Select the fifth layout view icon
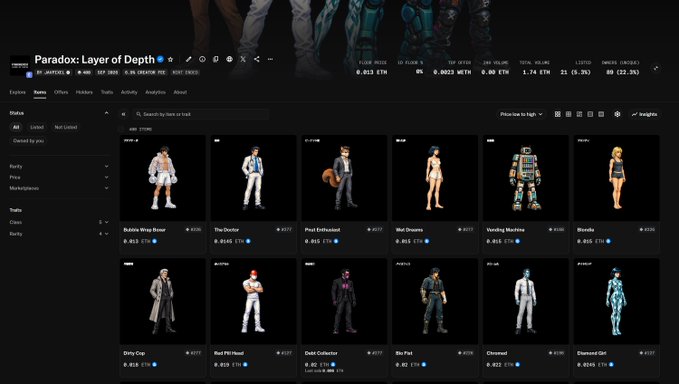 coord(601,114)
